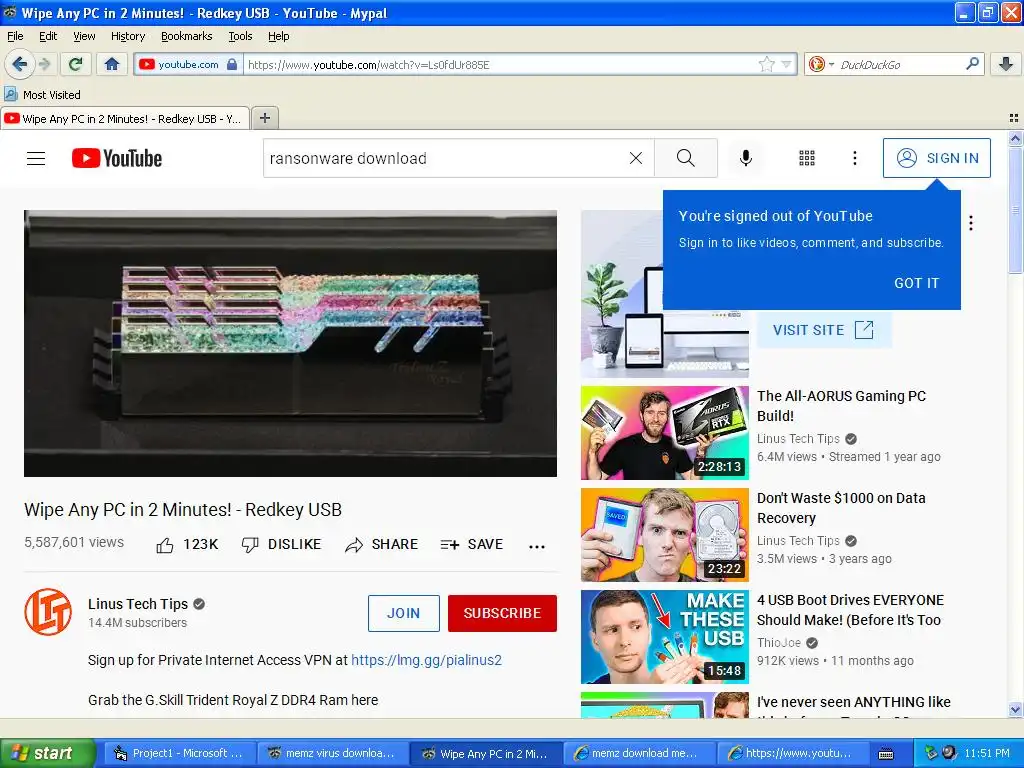Open the Tools menu
The image size is (1024, 768).
240,36
